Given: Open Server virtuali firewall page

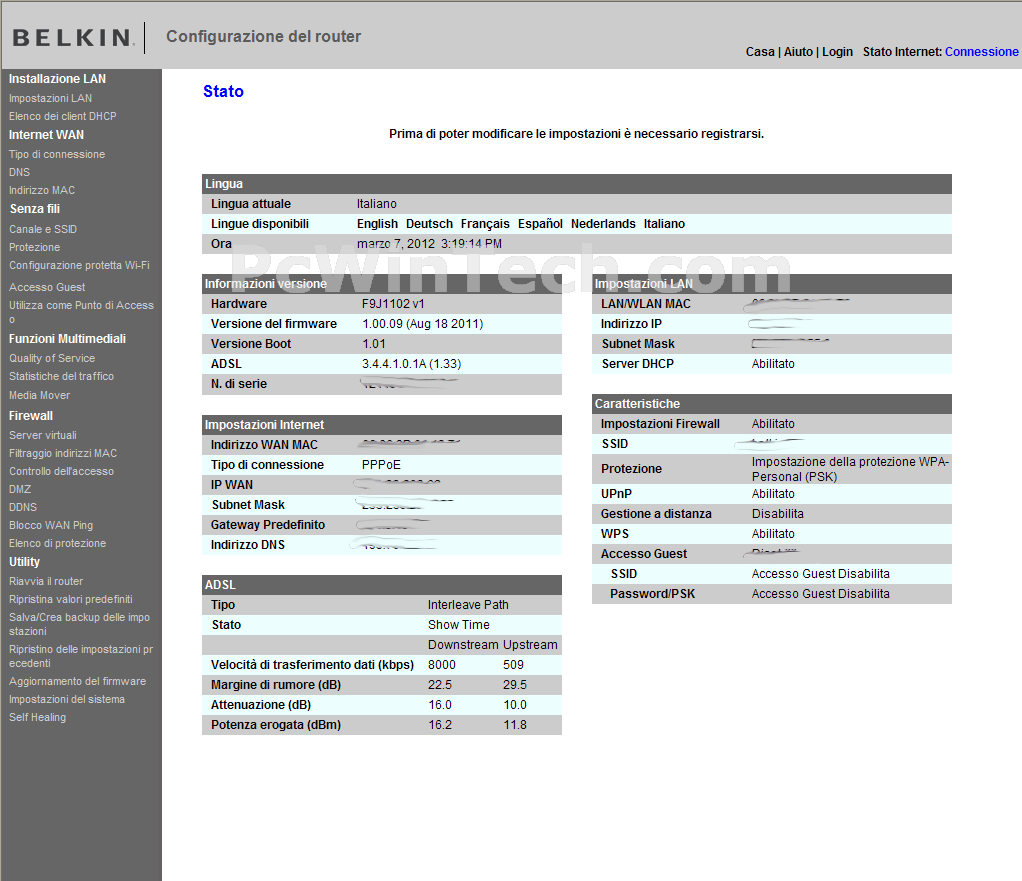Looking at the screenshot, I should point(43,435).
